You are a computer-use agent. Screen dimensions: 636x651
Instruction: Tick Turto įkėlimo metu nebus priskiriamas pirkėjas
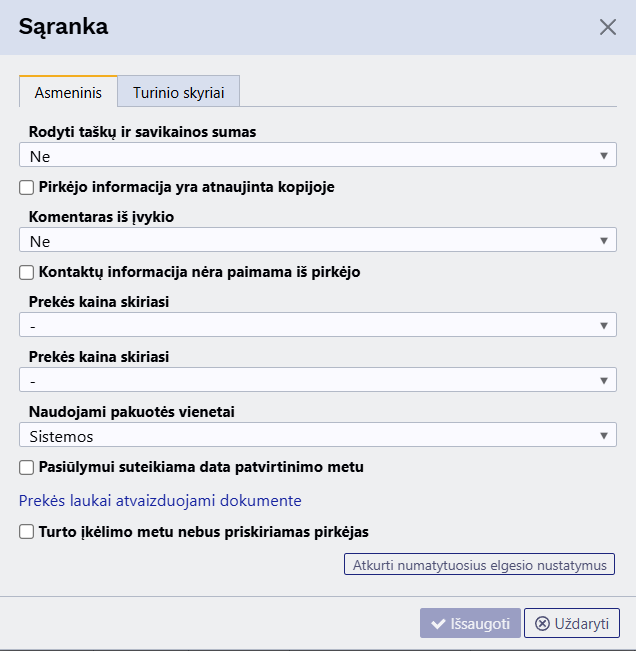pyautogui.click(x=27, y=532)
